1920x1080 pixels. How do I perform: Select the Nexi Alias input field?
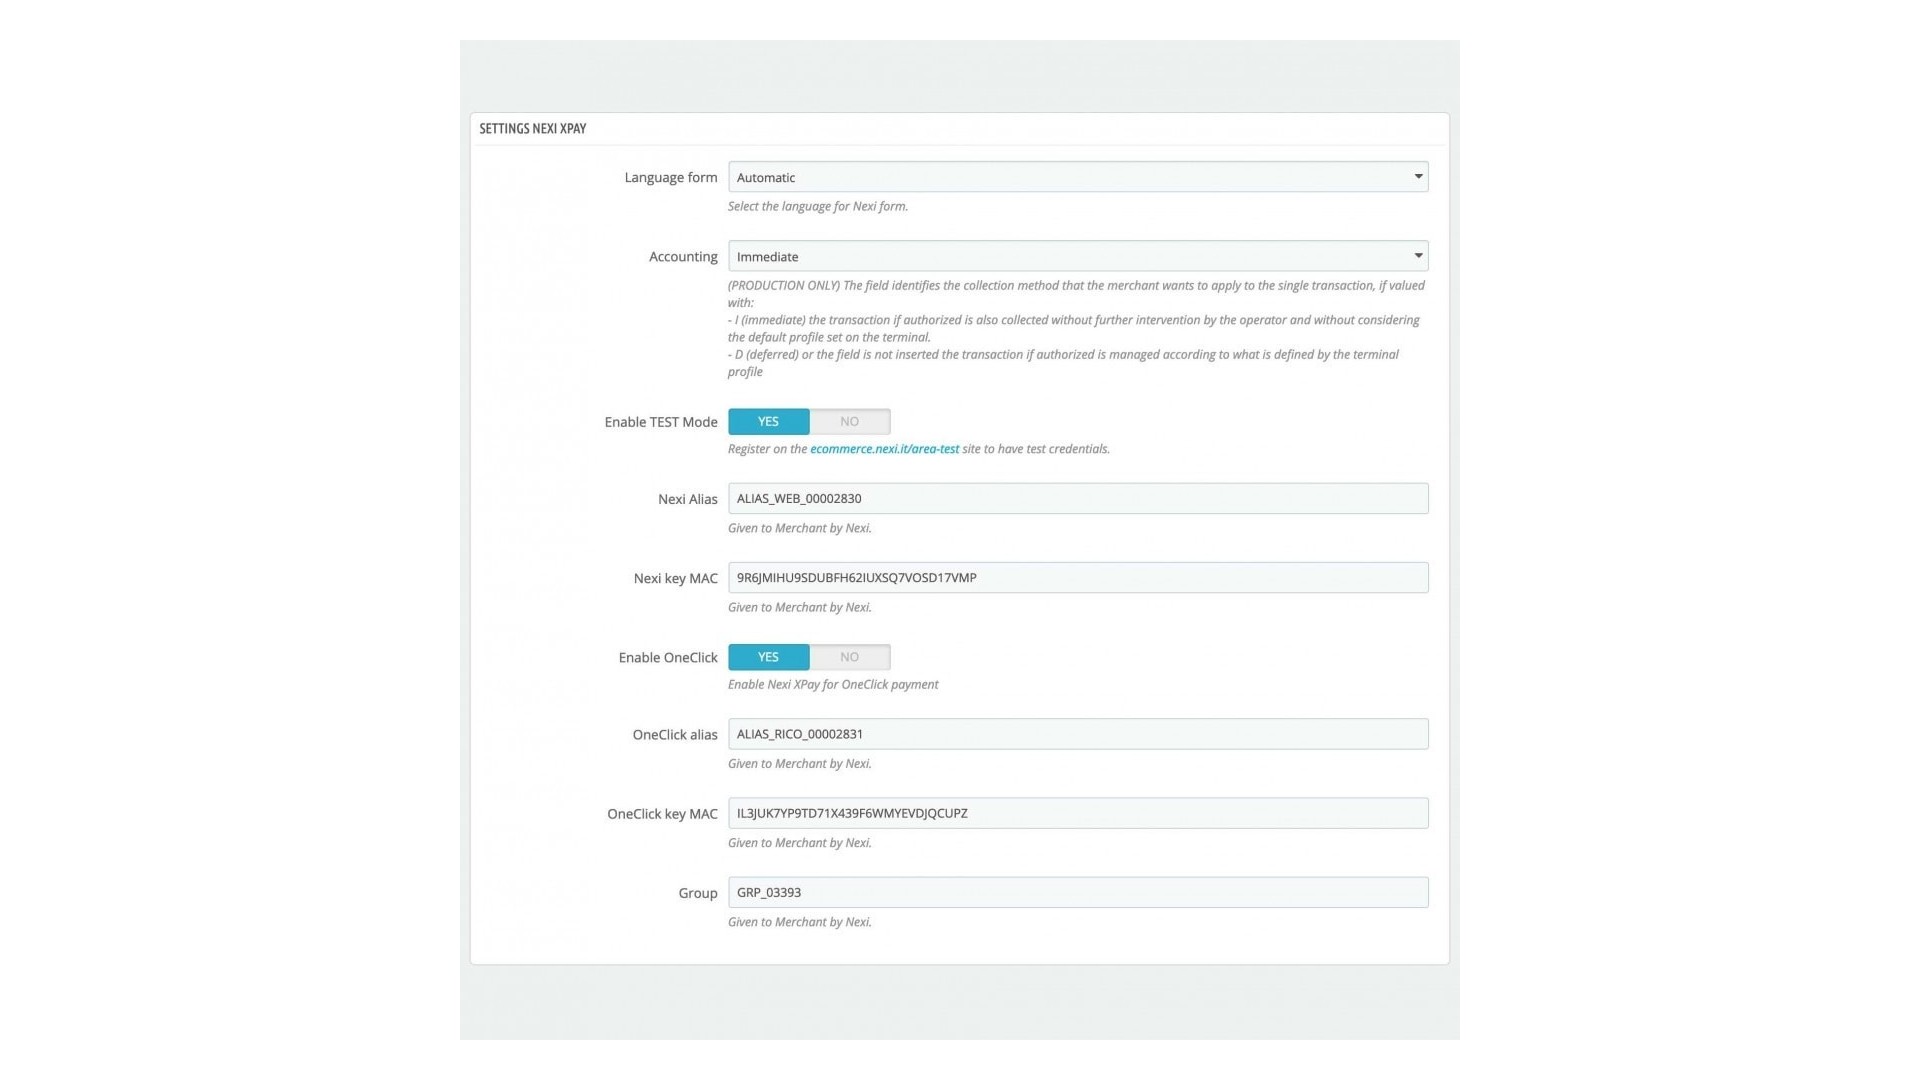(1078, 498)
